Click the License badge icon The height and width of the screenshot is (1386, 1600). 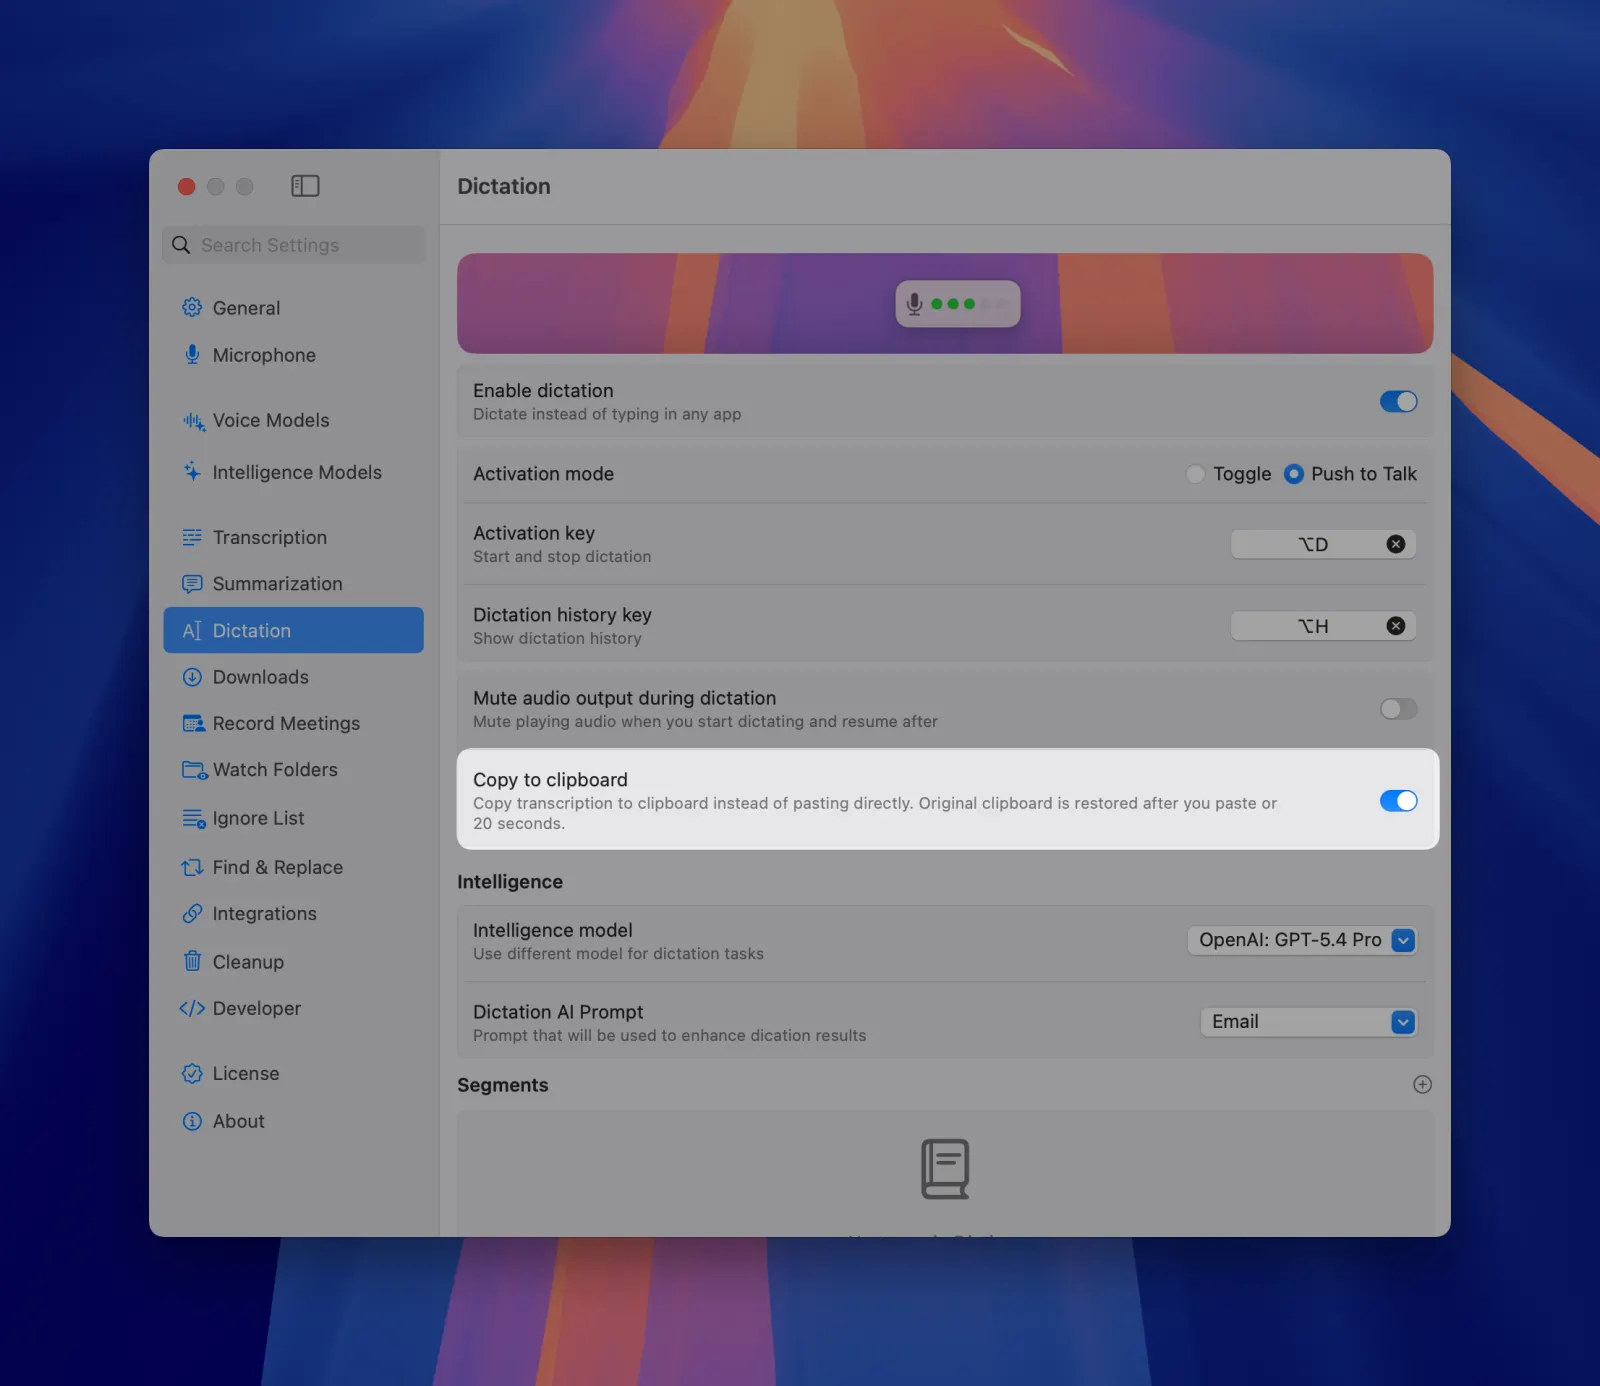[x=192, y=1074]
